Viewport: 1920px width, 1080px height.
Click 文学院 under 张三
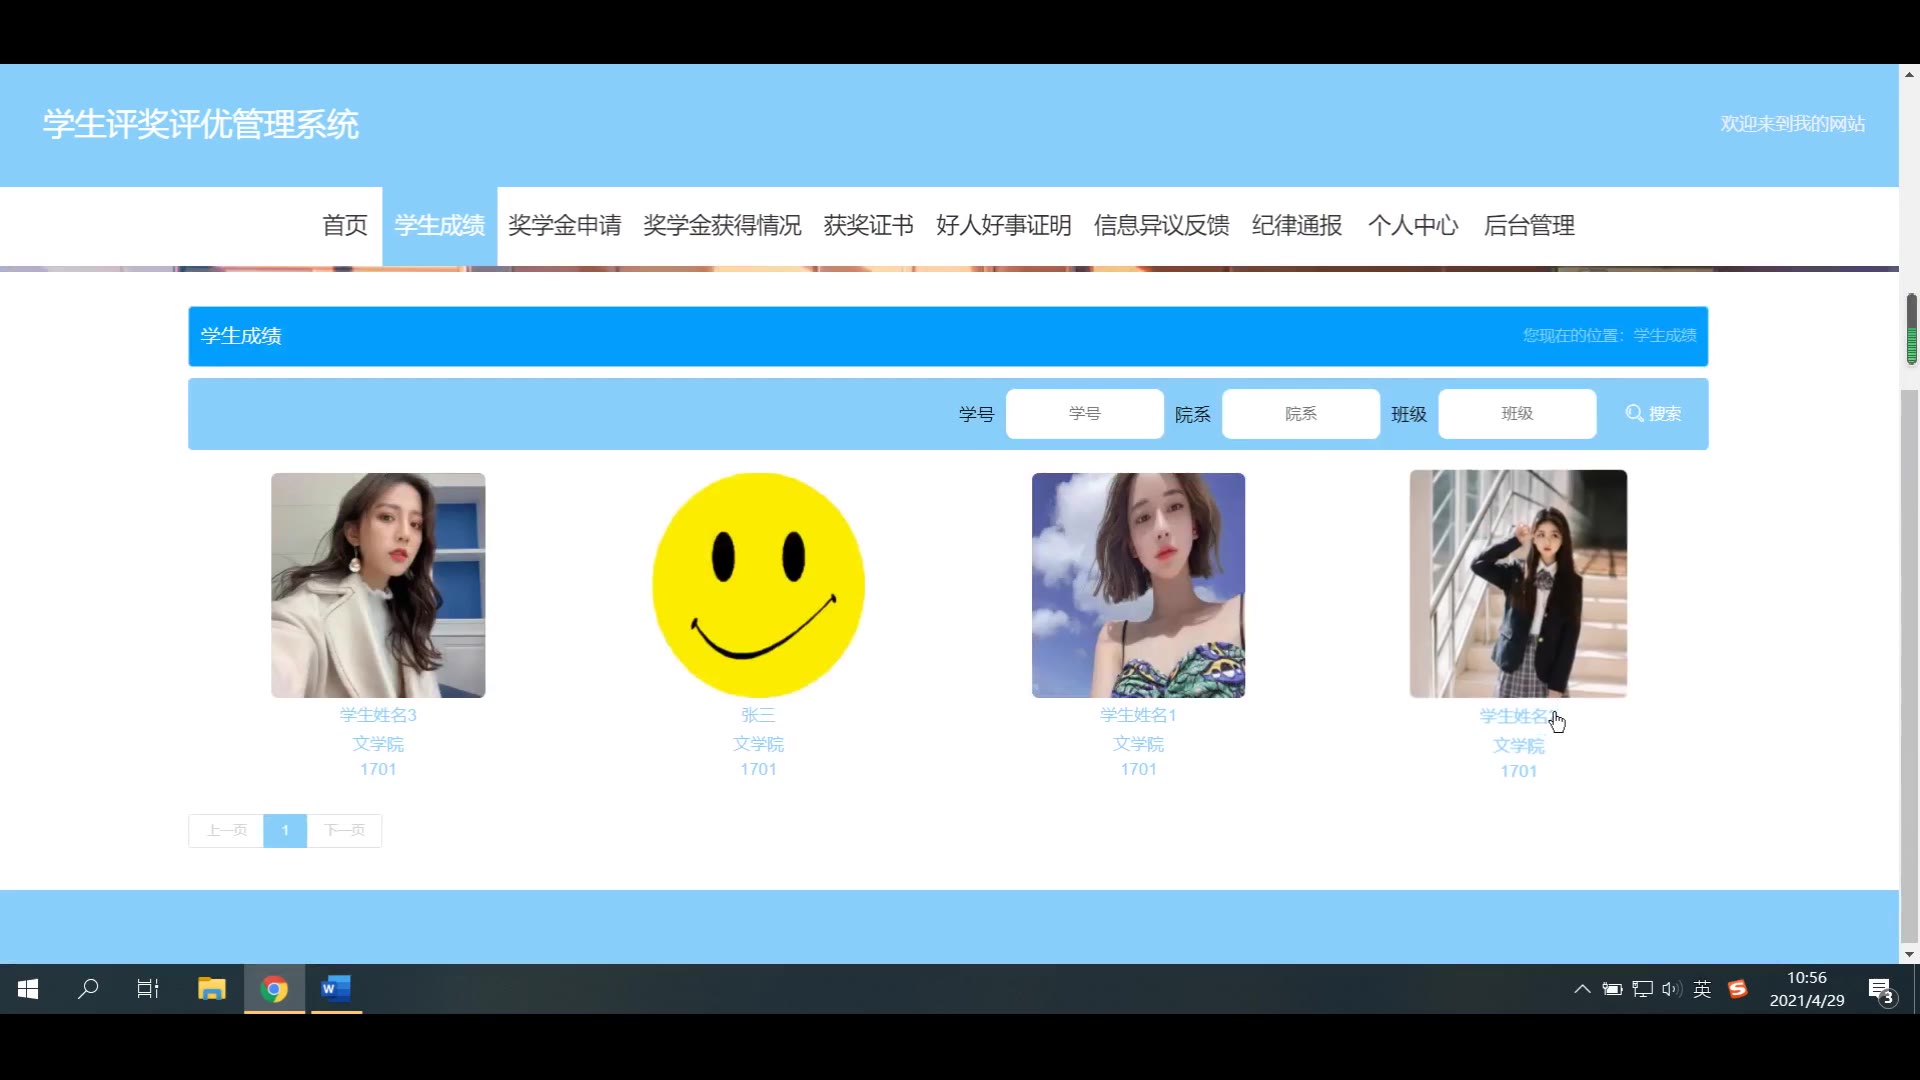pyautogui.click(x=758, y=744)
